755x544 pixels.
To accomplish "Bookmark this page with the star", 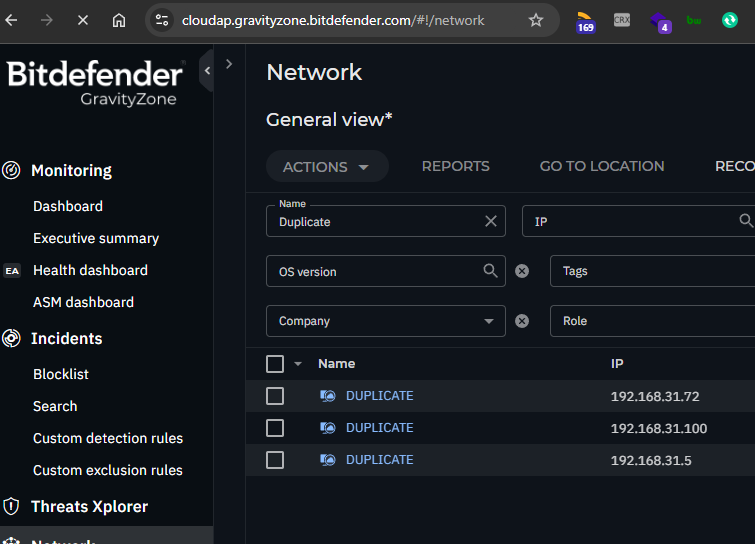I will [535, 20].
